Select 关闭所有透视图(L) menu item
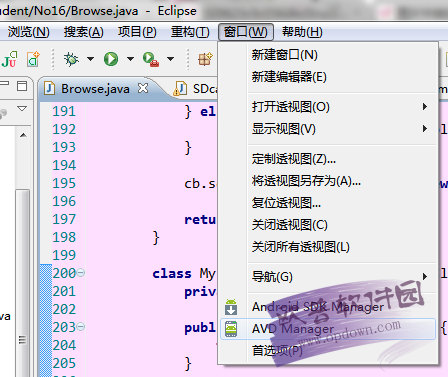The height and width of the screenshot is (377, 448). [x=328, y=247]
